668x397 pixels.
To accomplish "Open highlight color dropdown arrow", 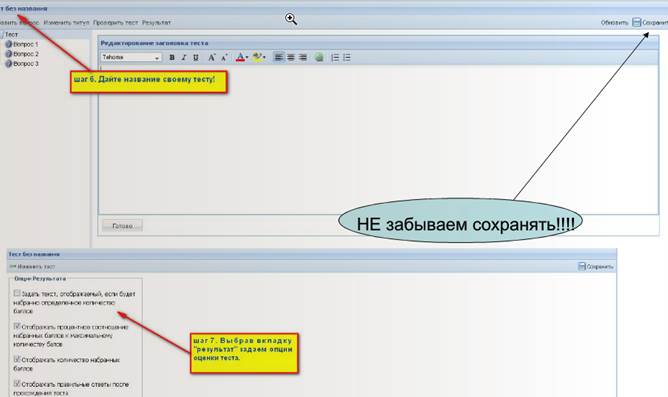I will pos(265,58).
